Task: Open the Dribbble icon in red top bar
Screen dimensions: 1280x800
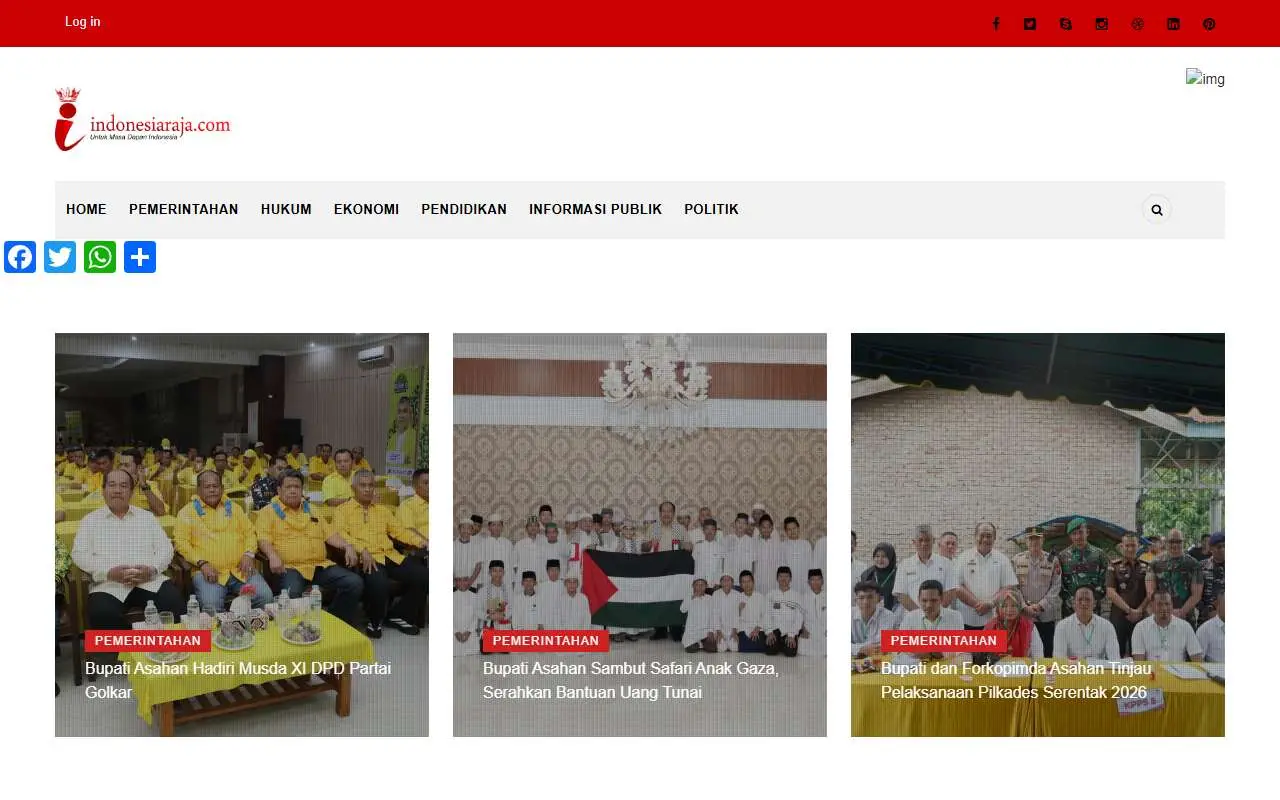Action: pos(1138,24)
